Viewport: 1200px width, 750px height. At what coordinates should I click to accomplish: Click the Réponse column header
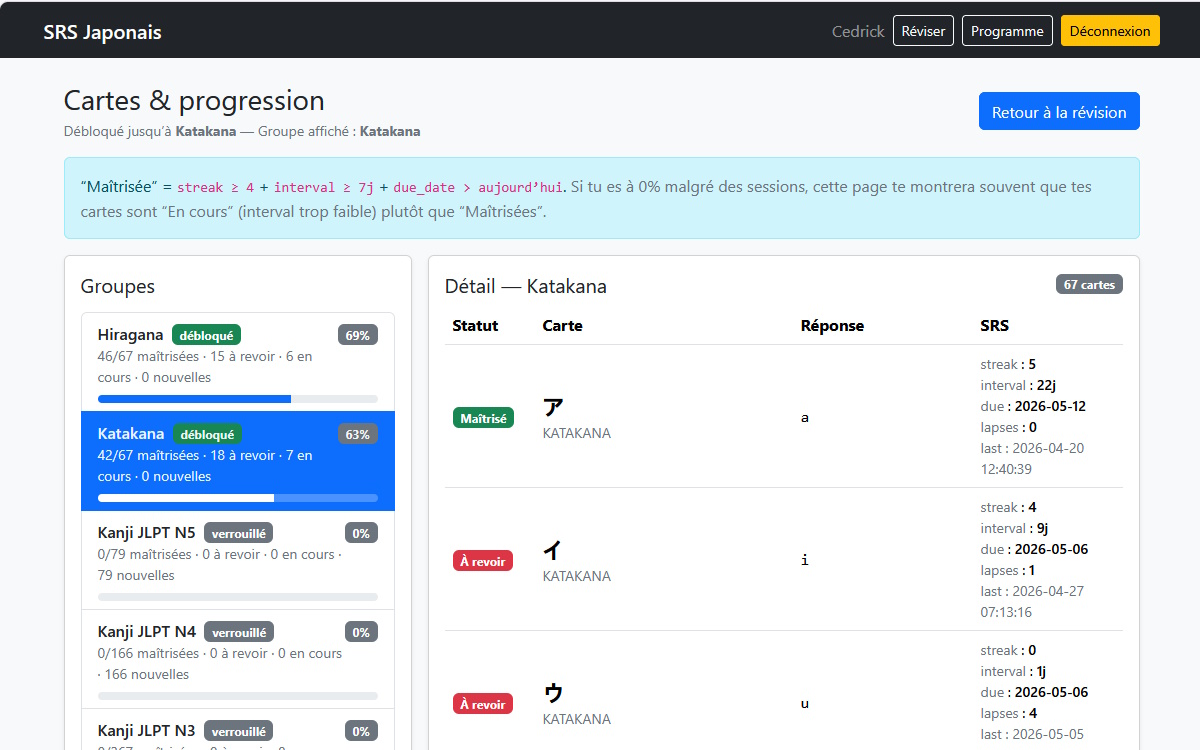832,325
